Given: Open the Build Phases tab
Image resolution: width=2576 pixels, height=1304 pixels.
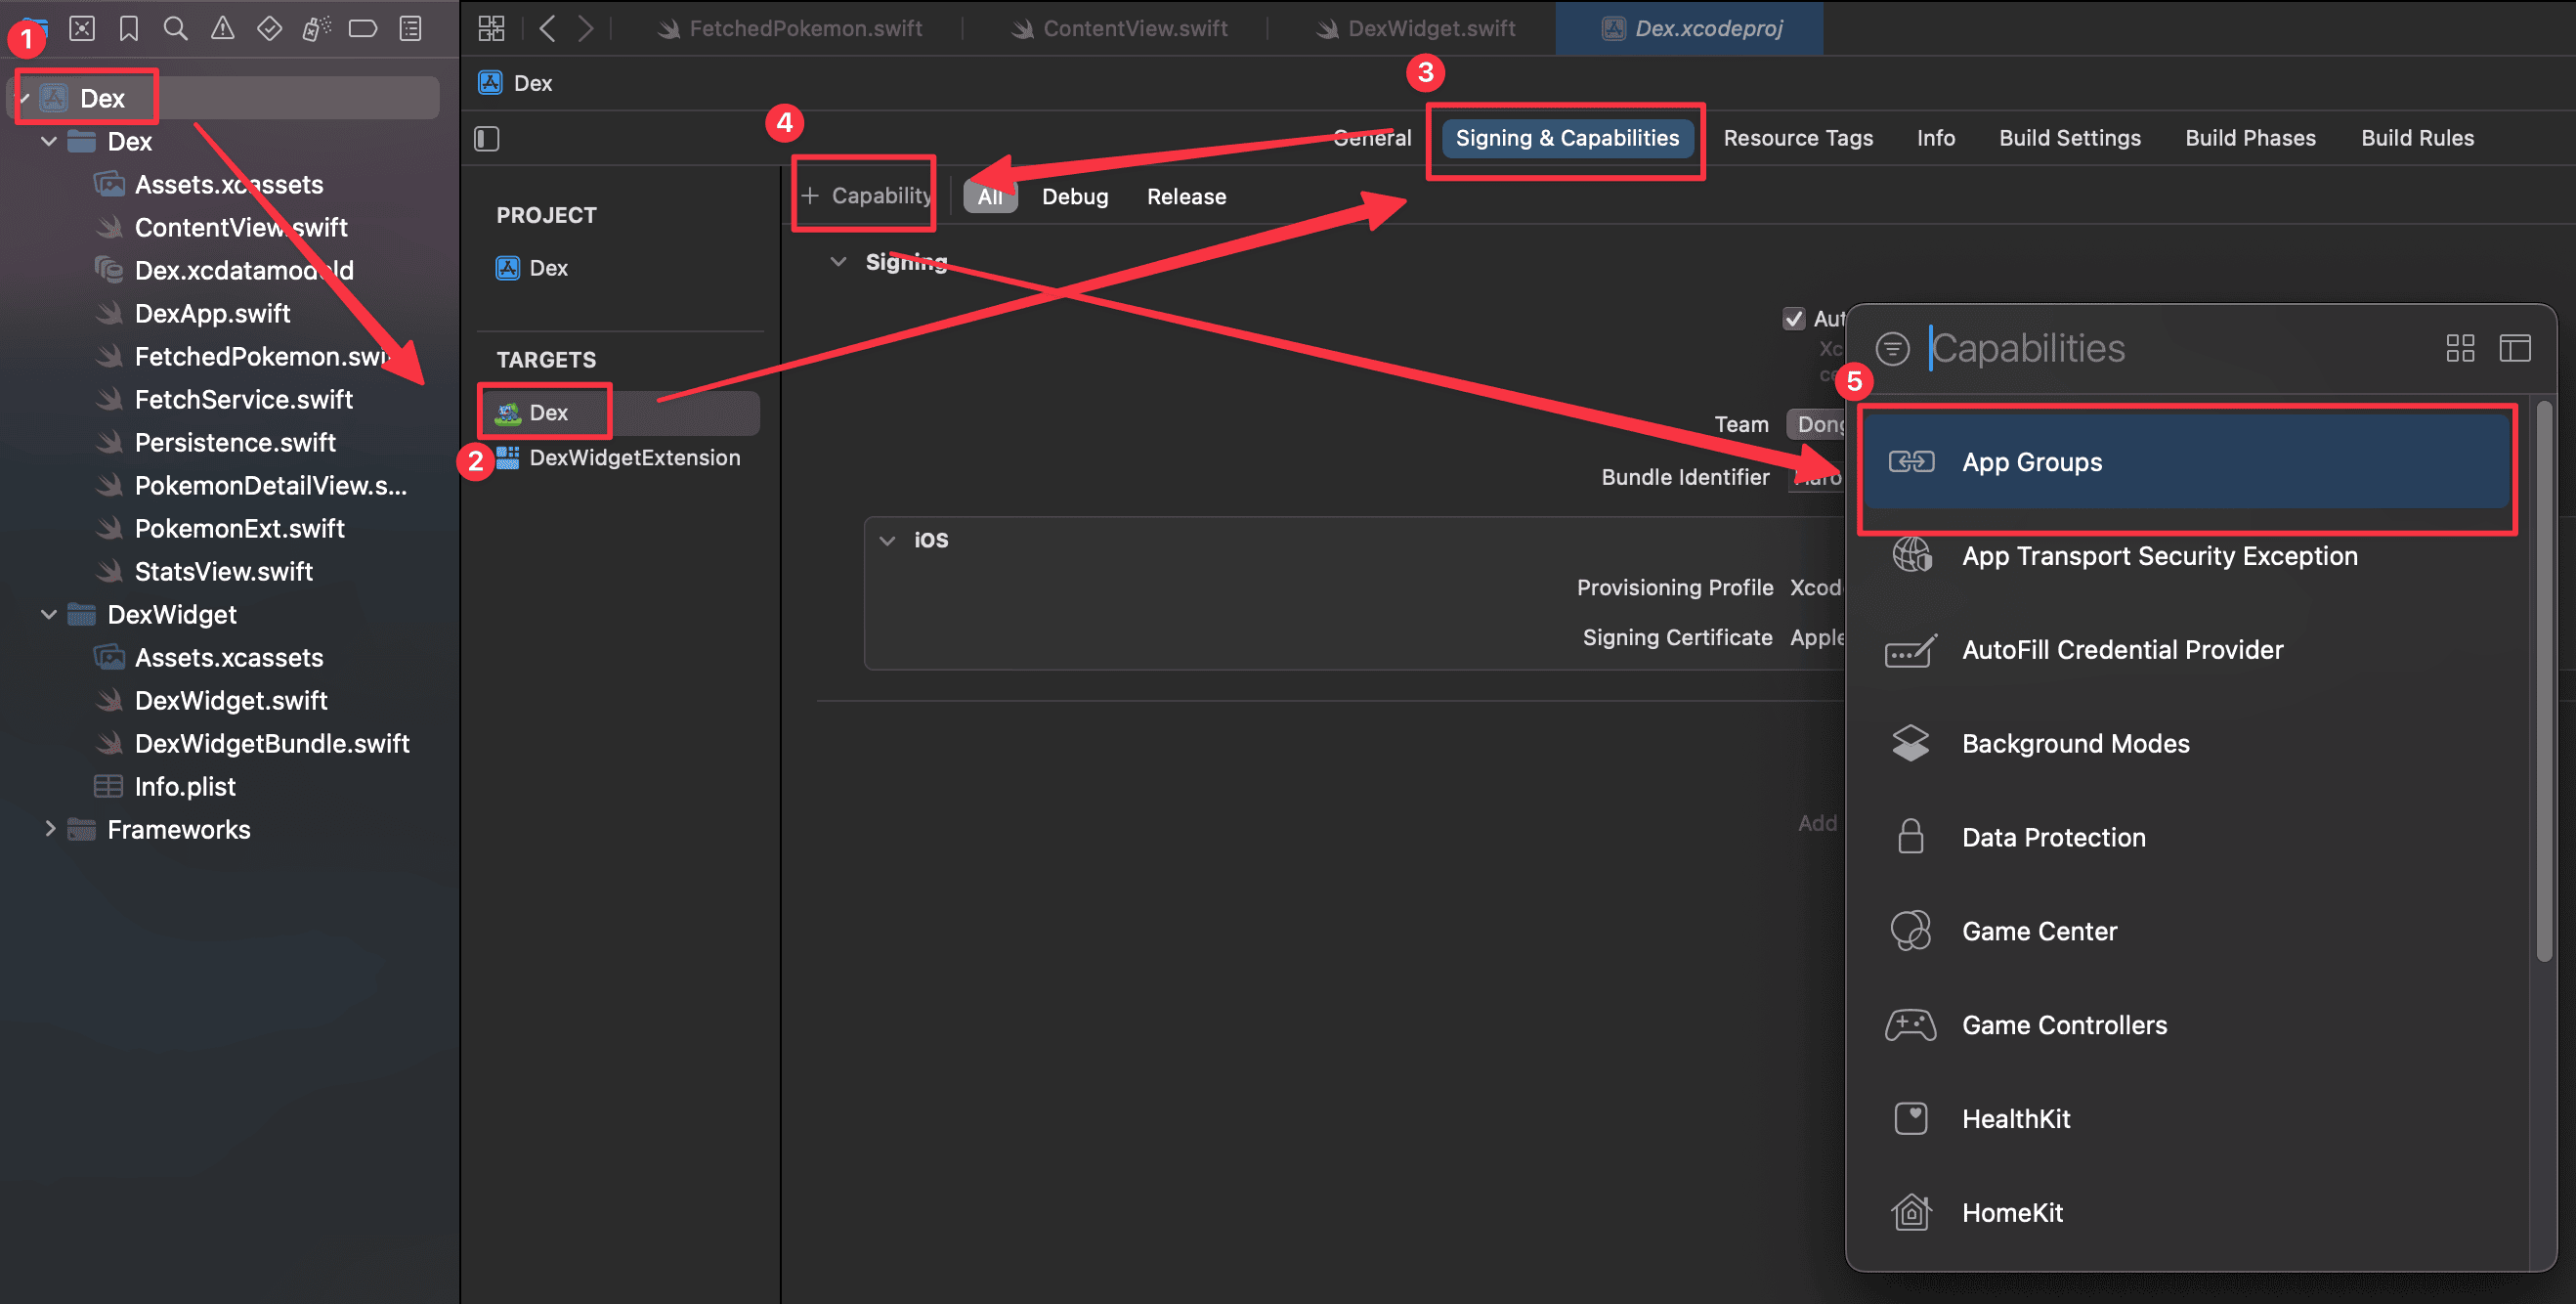Looking at the screenshot, I should point(2250,138).
